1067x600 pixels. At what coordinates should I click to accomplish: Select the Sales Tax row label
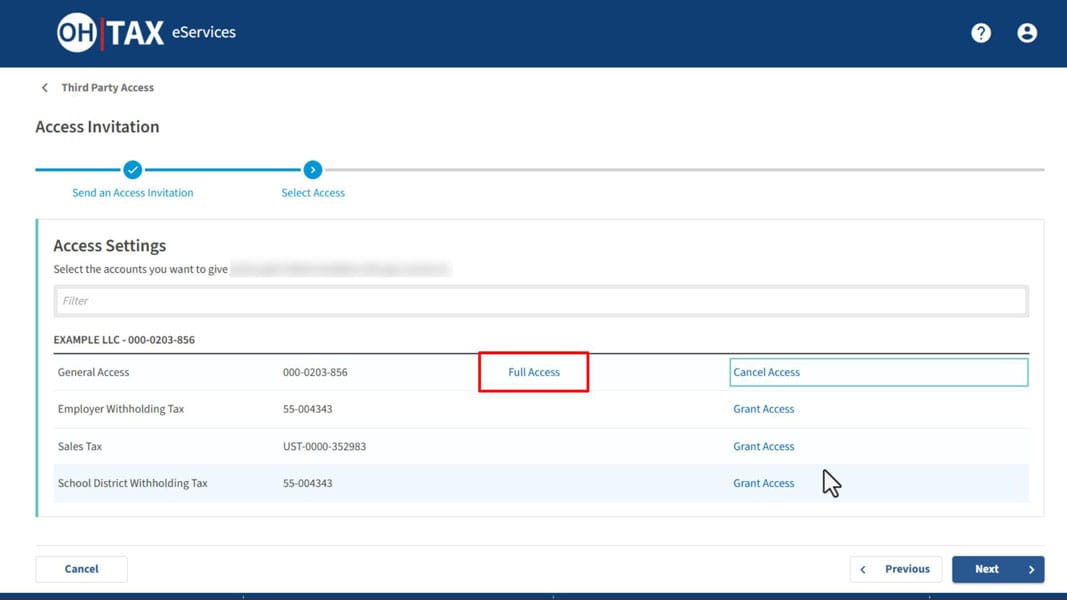click(x=80, y=446)
